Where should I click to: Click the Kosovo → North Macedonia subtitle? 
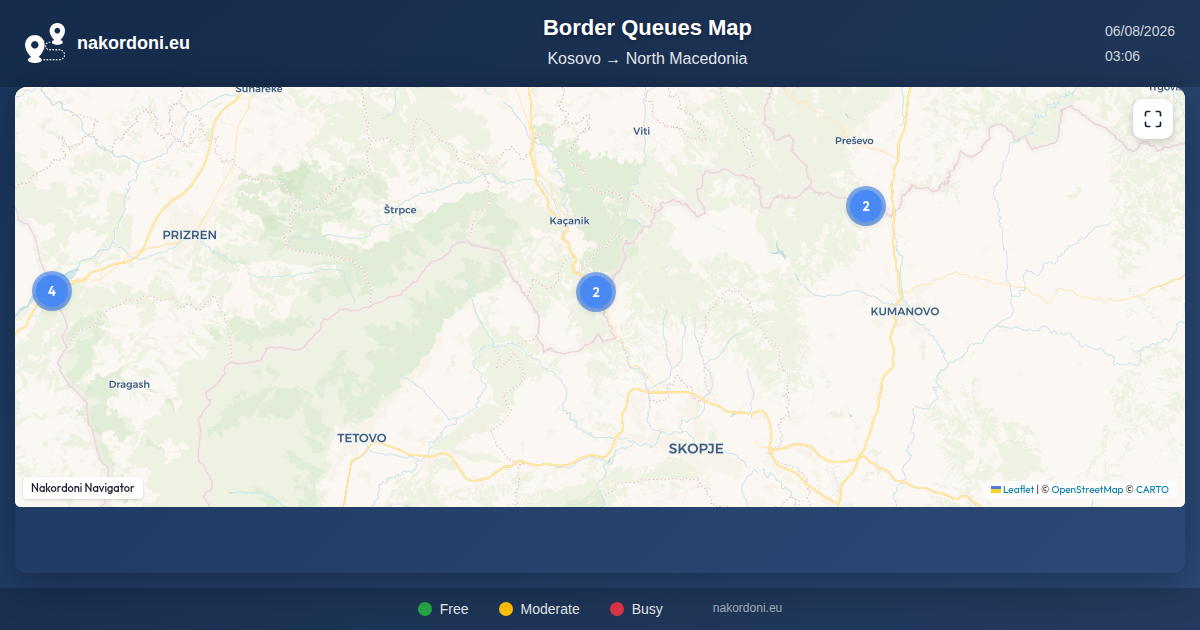(647, 59)
